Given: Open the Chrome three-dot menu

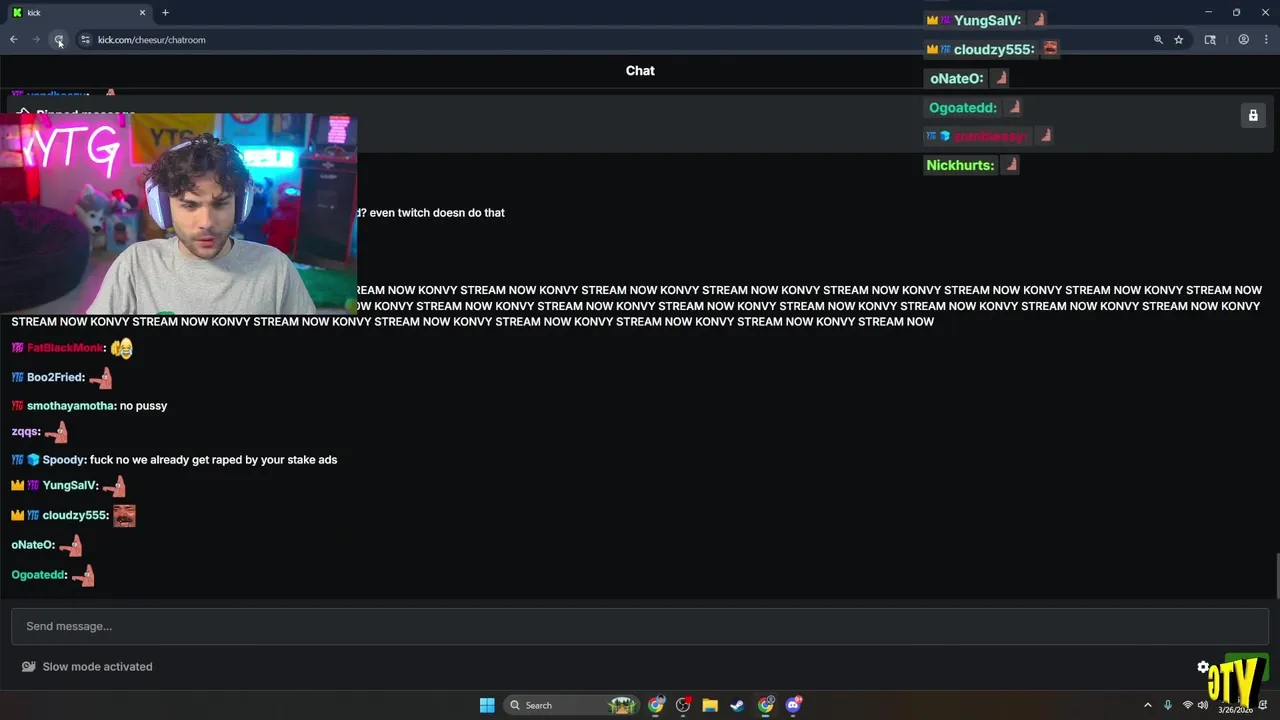Looking at the screenshot, I should [x=1266, y=40].
